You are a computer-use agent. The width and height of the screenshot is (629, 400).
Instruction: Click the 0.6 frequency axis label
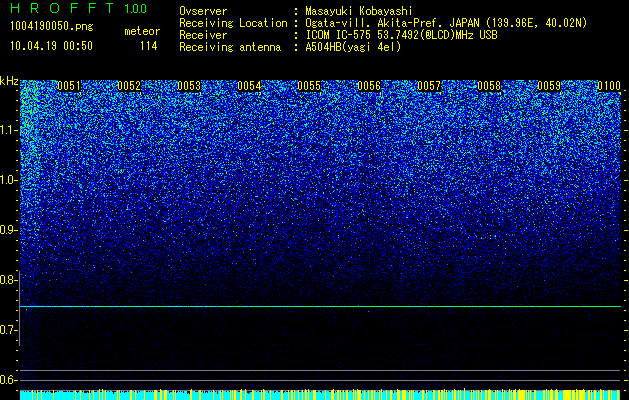click(x=9, y=380)
